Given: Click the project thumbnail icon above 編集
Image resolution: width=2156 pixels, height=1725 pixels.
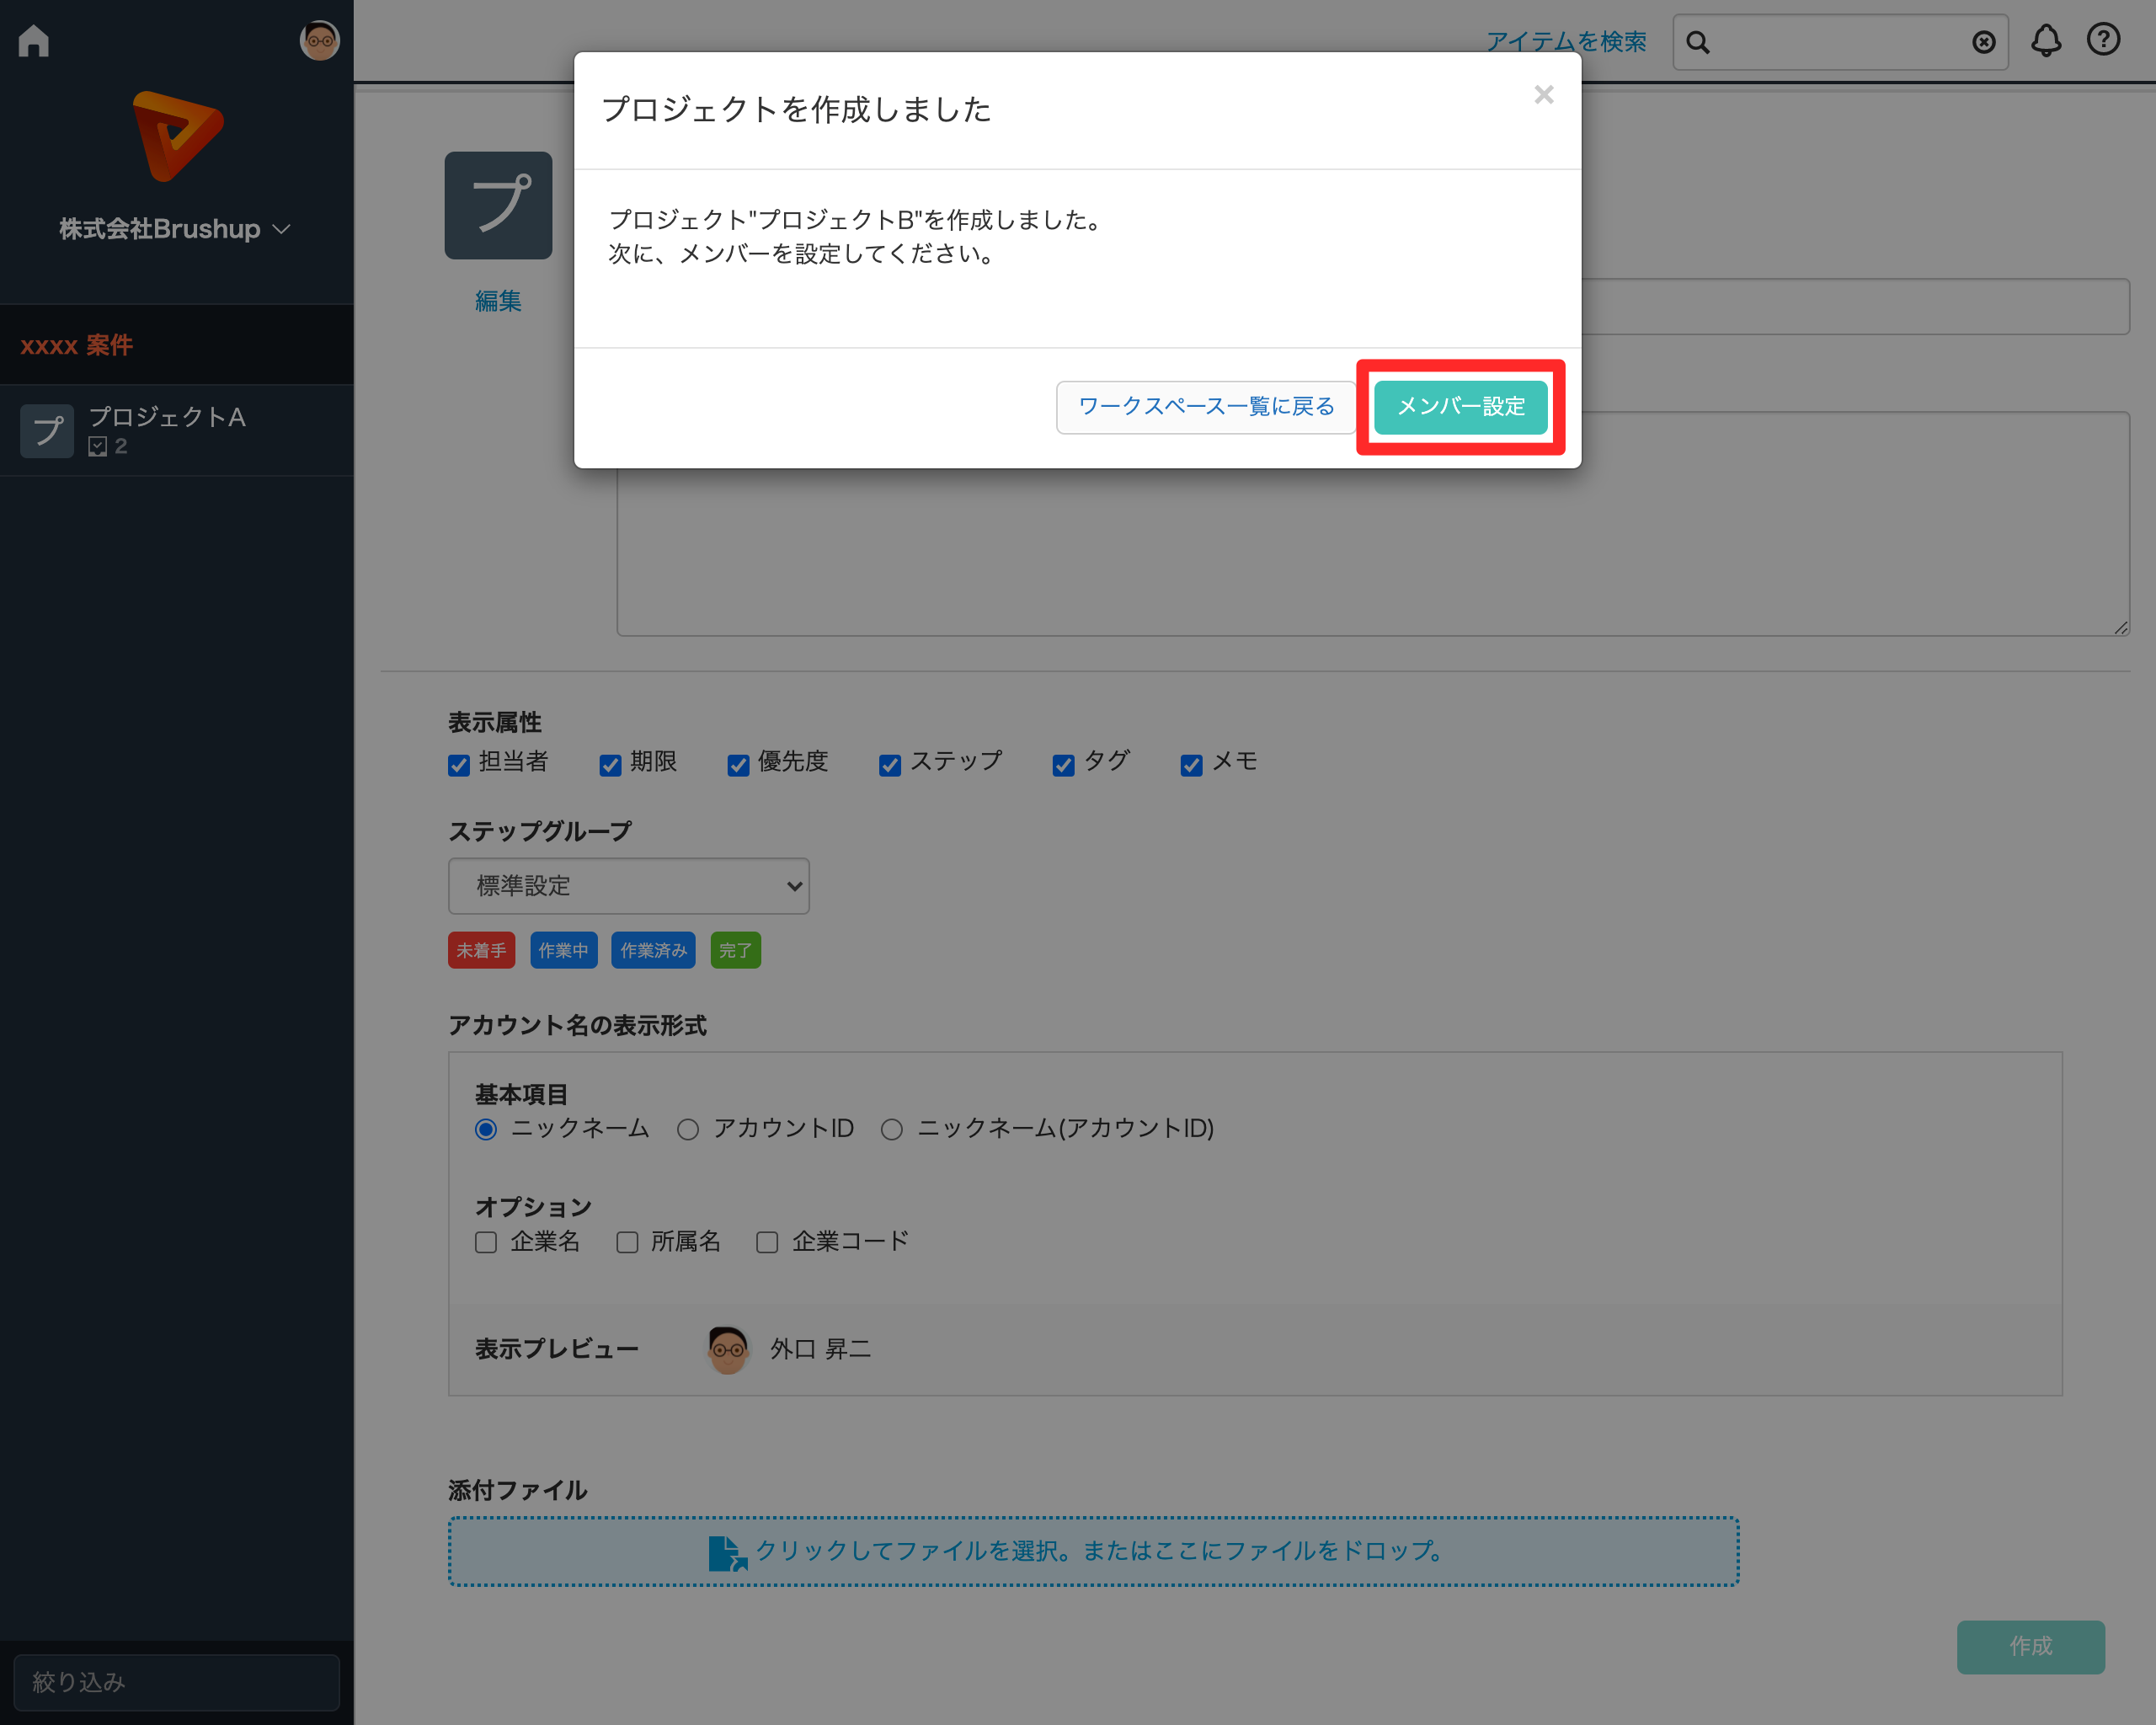Looking at the screenshot, I should coord(498,205).
